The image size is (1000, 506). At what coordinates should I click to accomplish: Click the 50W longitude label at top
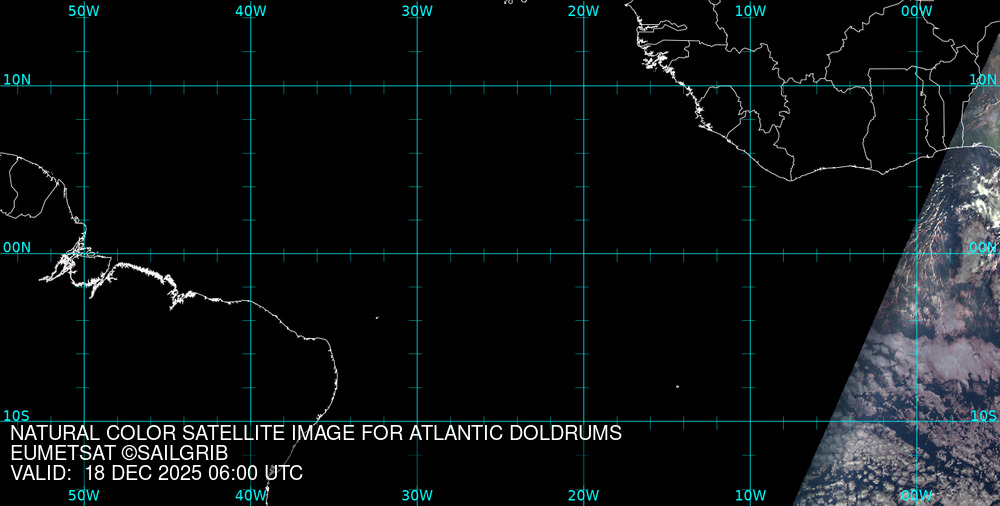84,11
